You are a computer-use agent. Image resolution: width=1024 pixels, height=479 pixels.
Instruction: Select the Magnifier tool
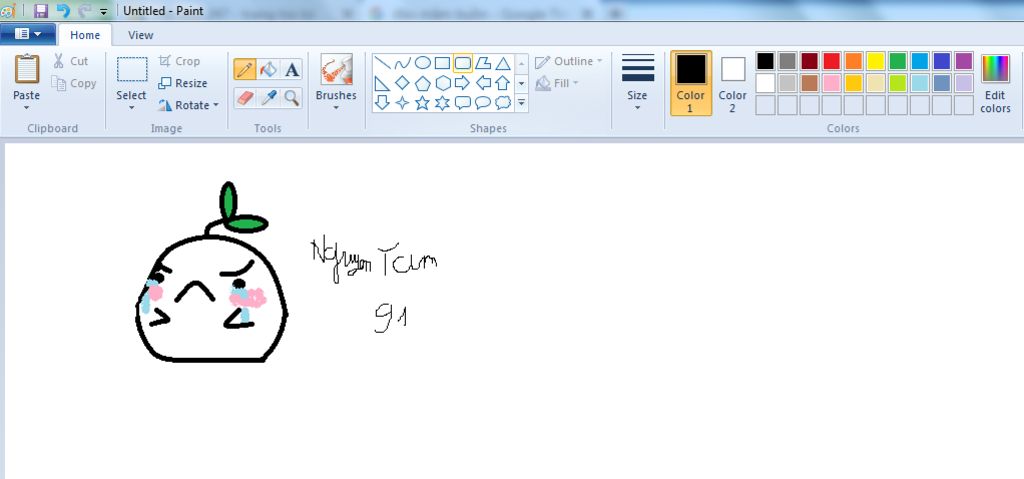[292, 98]
